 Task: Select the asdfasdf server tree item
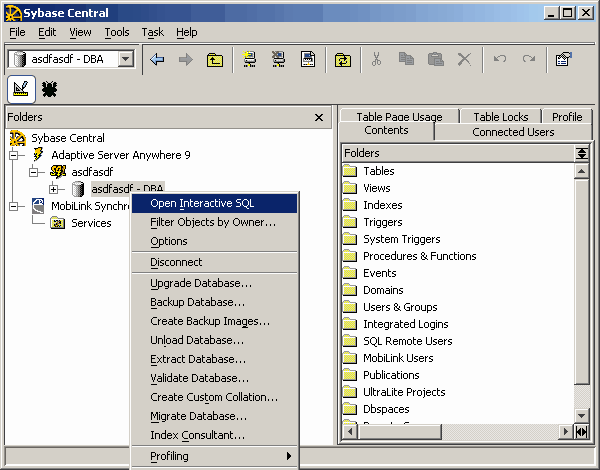(x=92, y=172)
